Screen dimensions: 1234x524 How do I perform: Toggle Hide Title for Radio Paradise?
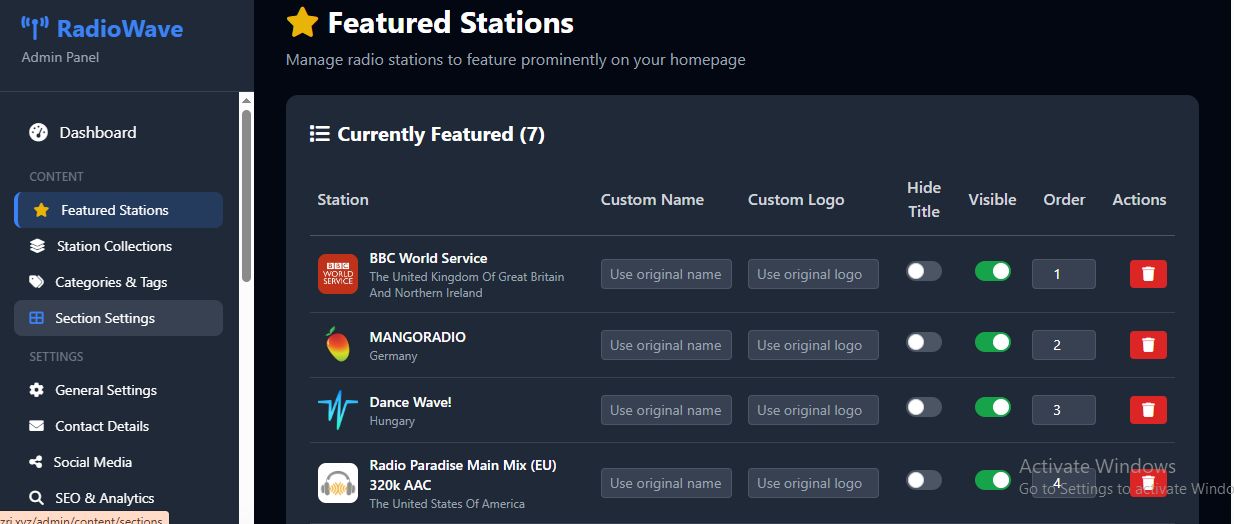923,480
